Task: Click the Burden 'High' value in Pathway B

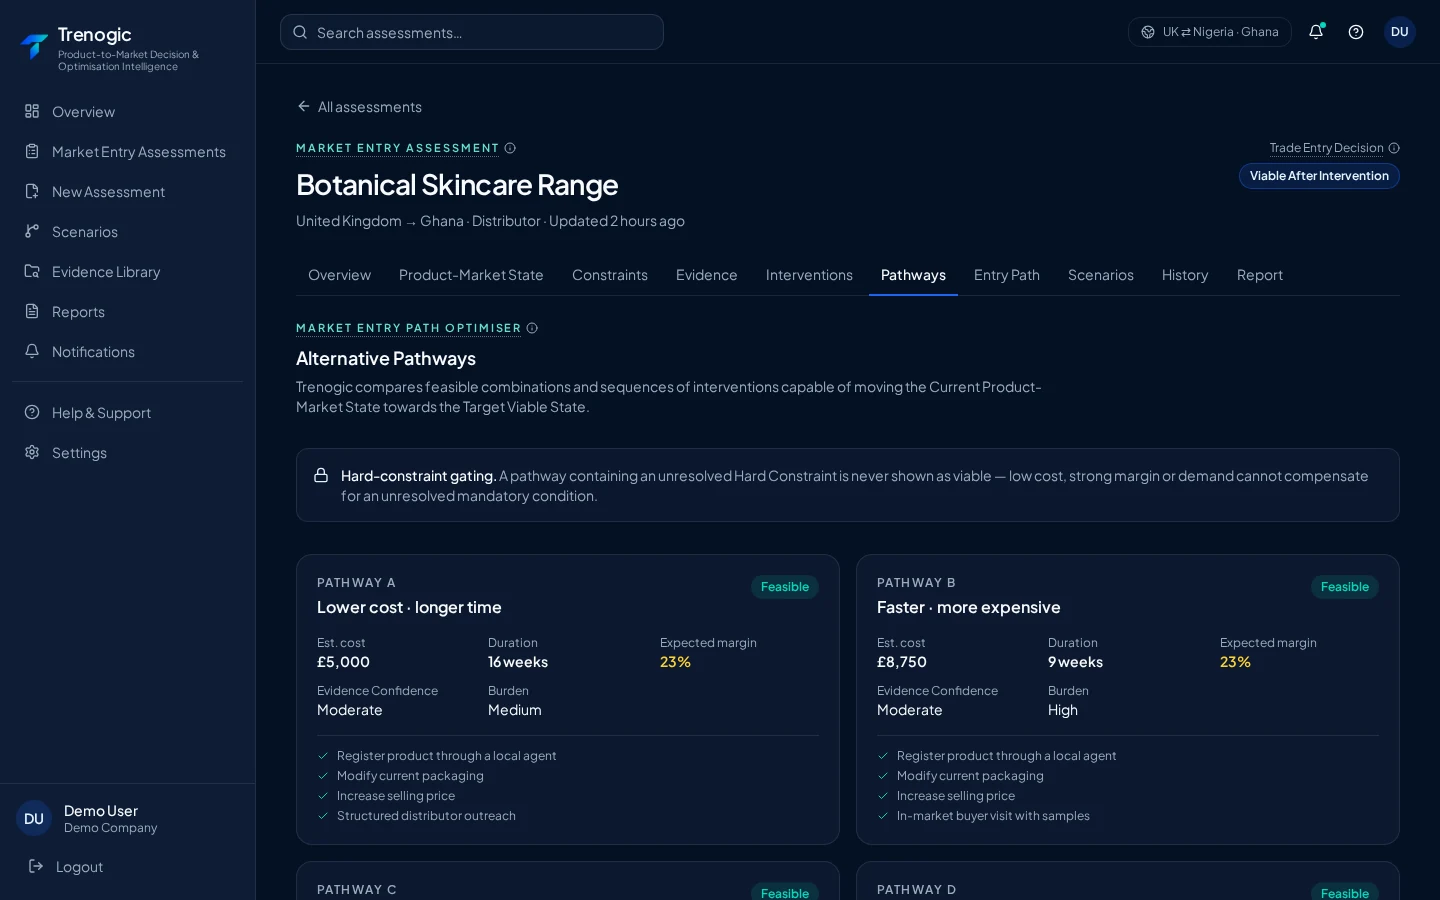Action: pyautogui.click(x=1063, y=710)
